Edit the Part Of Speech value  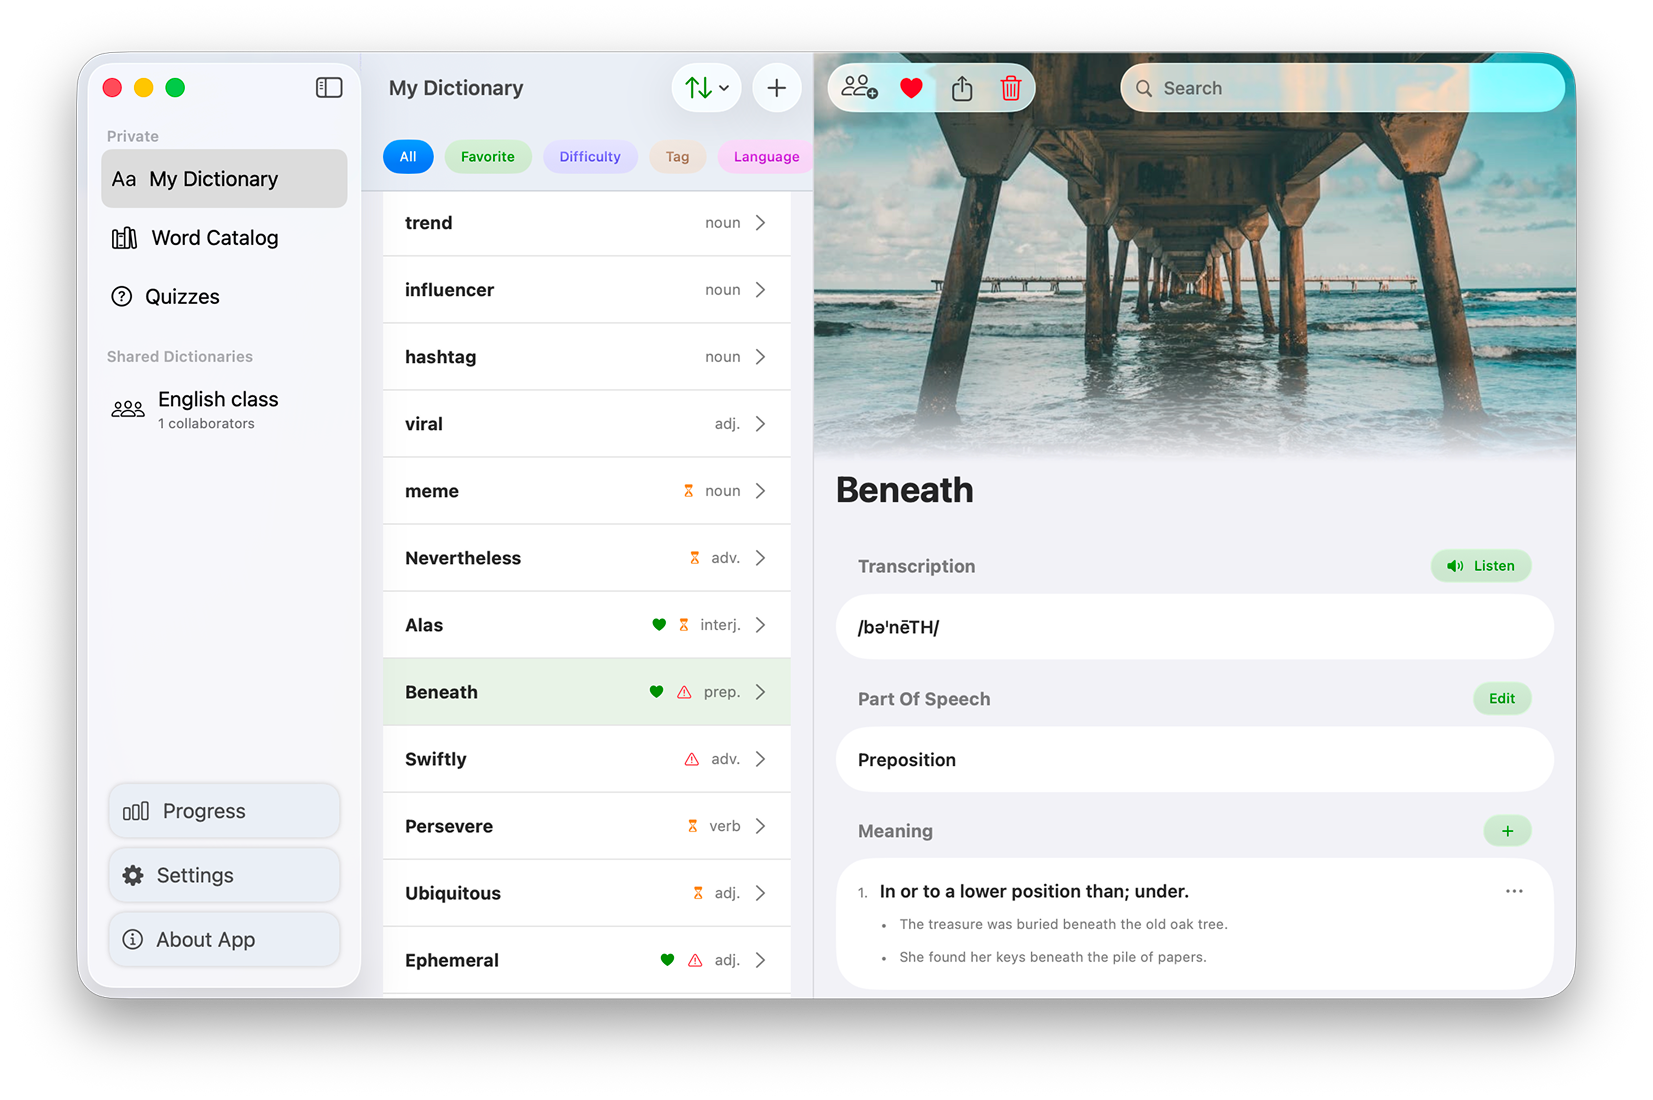1501,698
